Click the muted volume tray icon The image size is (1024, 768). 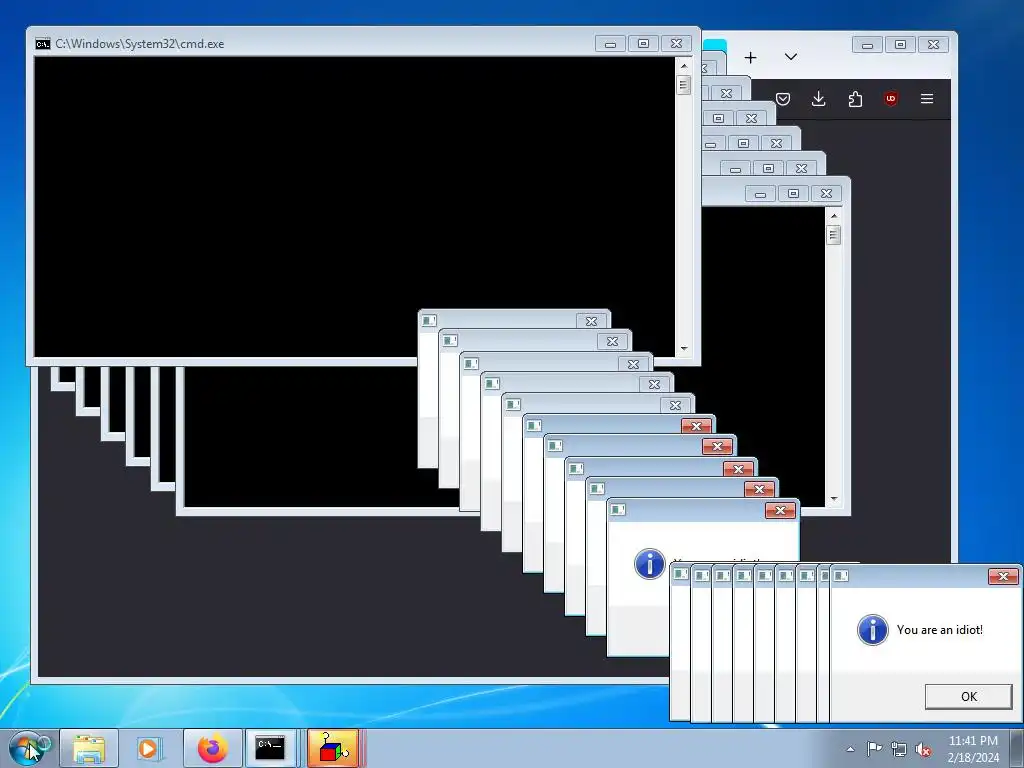tap(923, 749)
